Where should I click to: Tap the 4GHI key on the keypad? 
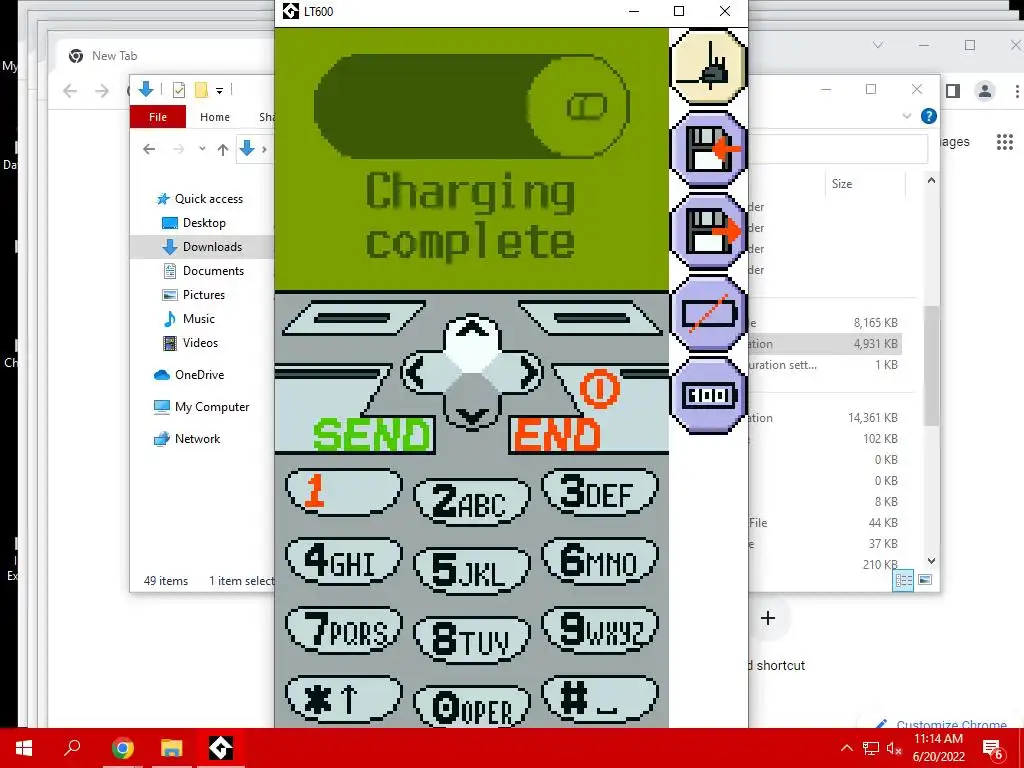(344, 560)
